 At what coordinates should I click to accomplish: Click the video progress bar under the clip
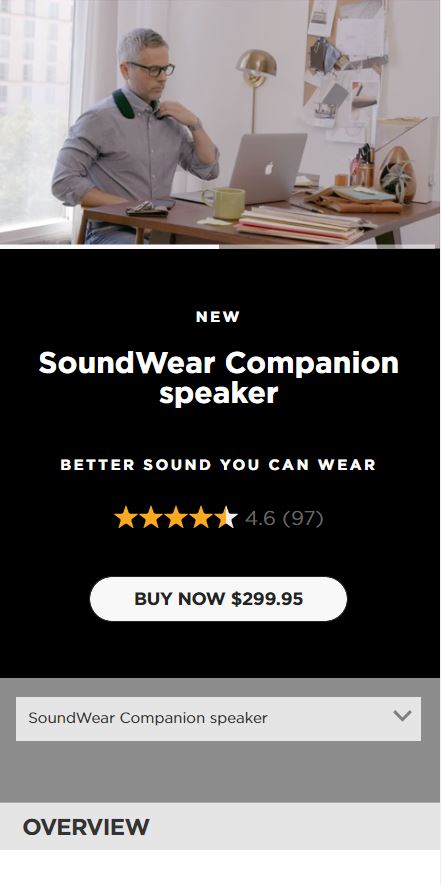tap(220, 247)
